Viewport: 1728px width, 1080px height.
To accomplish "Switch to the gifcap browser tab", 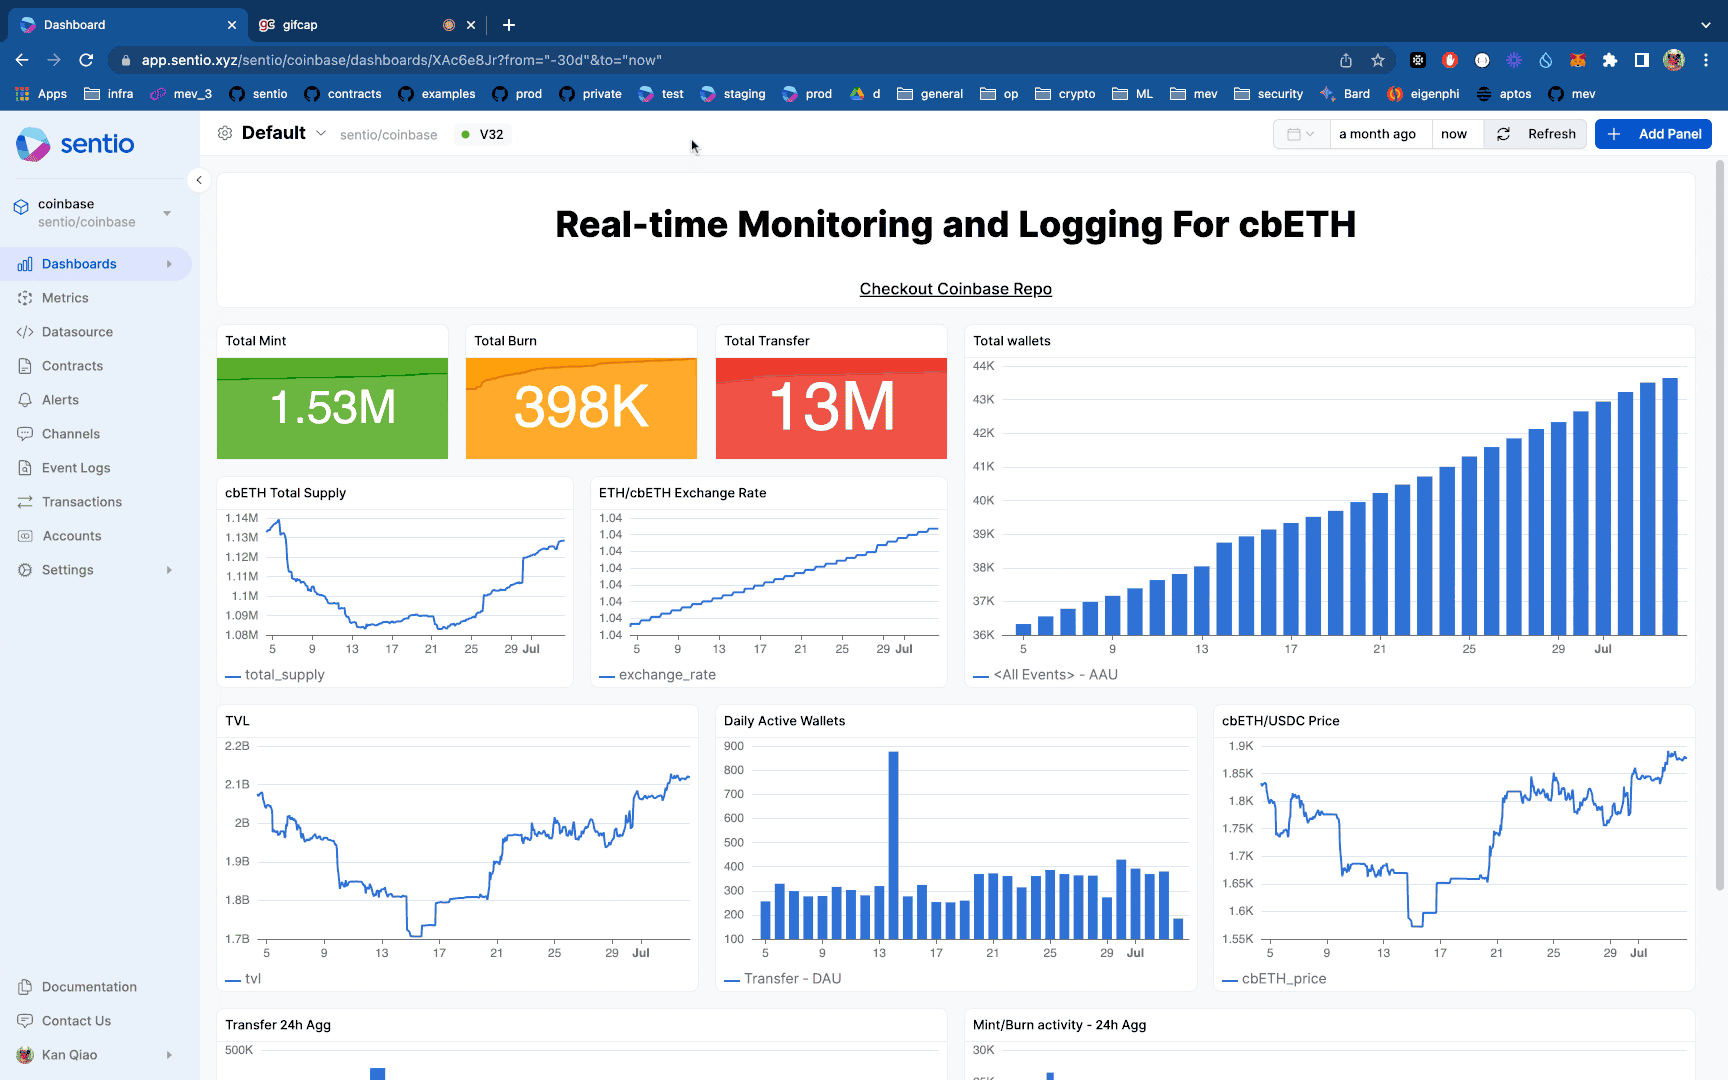I will coord(367,25).
